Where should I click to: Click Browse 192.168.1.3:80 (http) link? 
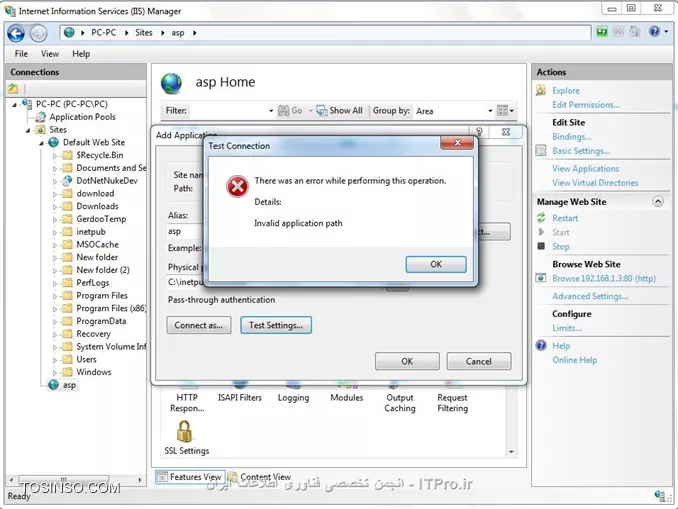pos(604,279)
